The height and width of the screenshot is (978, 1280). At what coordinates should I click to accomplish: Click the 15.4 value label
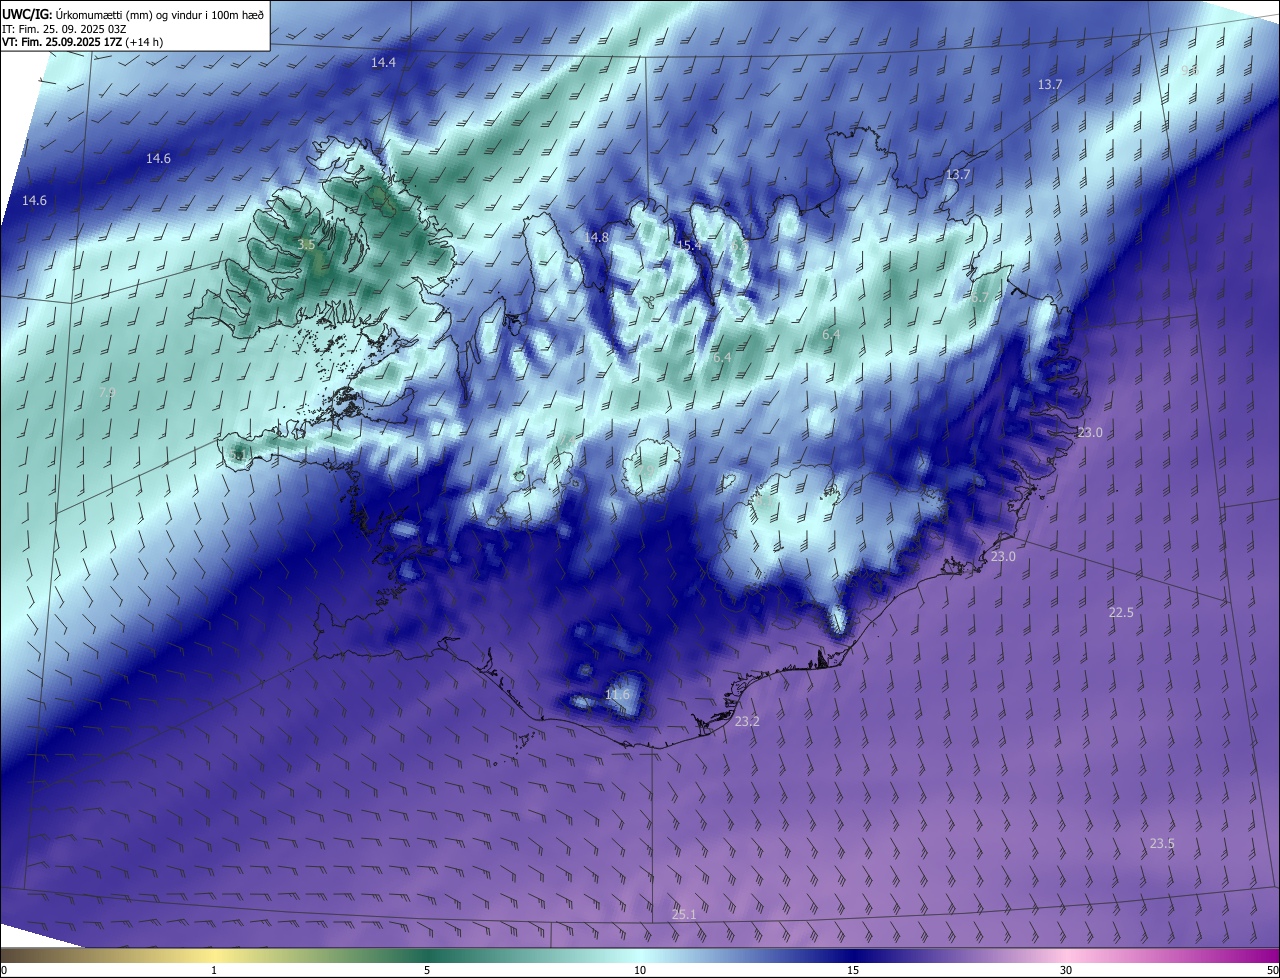tap(689, 245)
